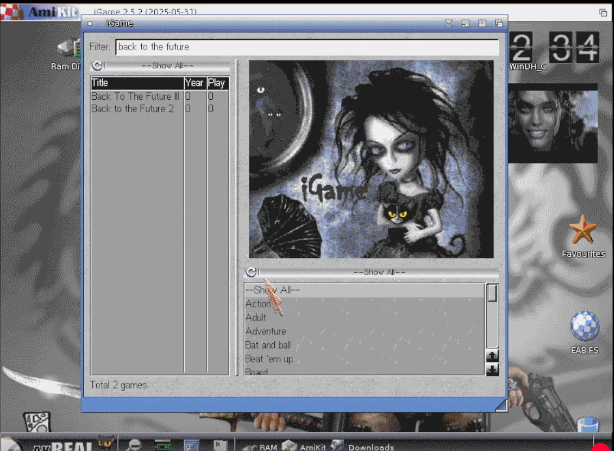
Task: Select Action genre
Action: [x=364, y=304]
